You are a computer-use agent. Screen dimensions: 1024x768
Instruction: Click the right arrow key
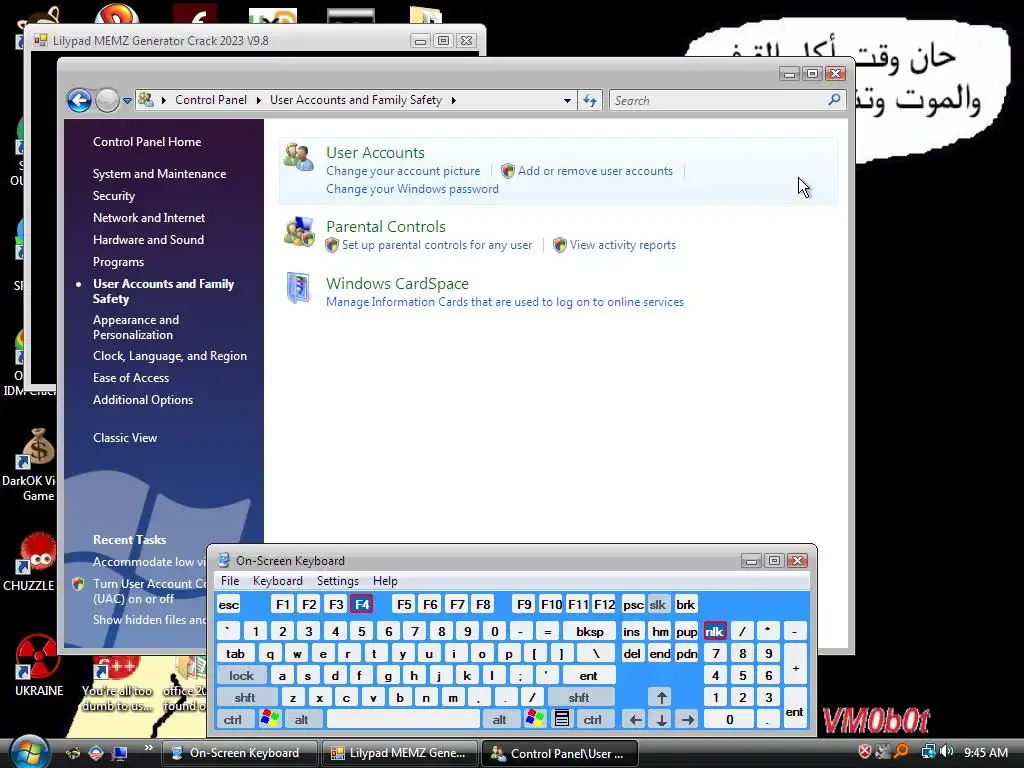pos(688,720)
